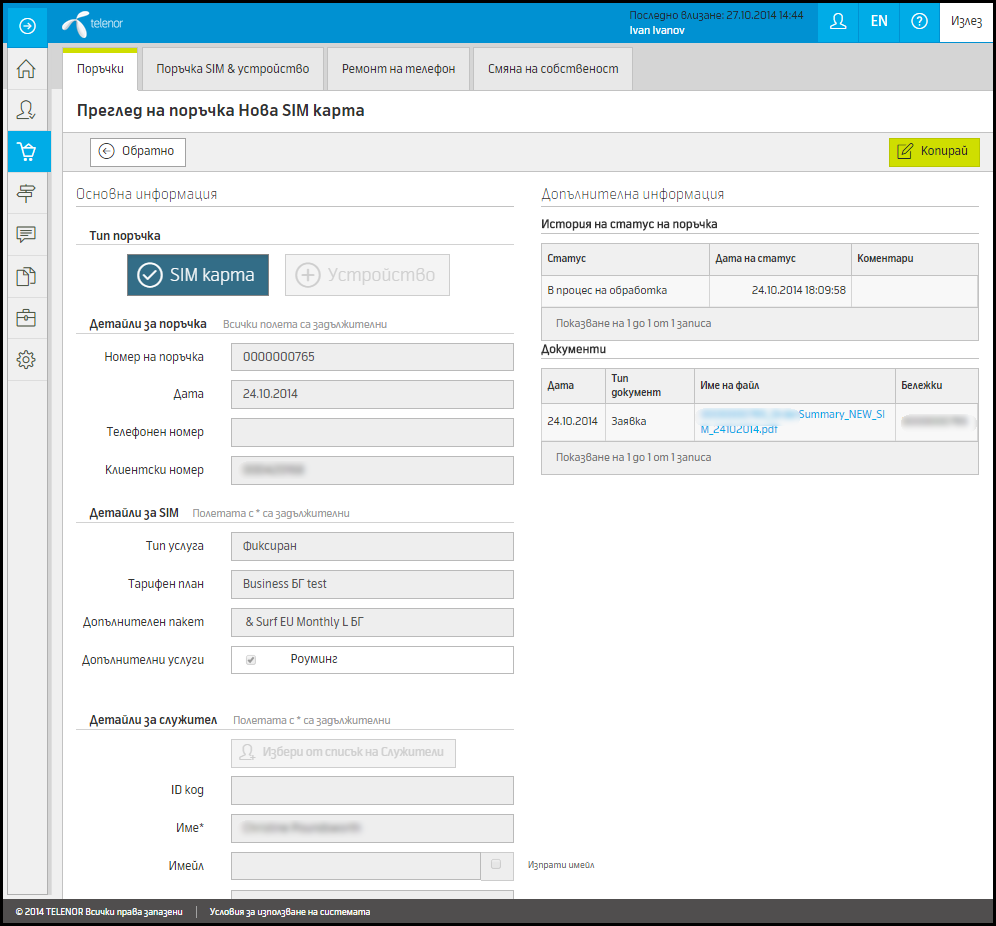Click the Клиентски номер field

(x=372, y=471)
